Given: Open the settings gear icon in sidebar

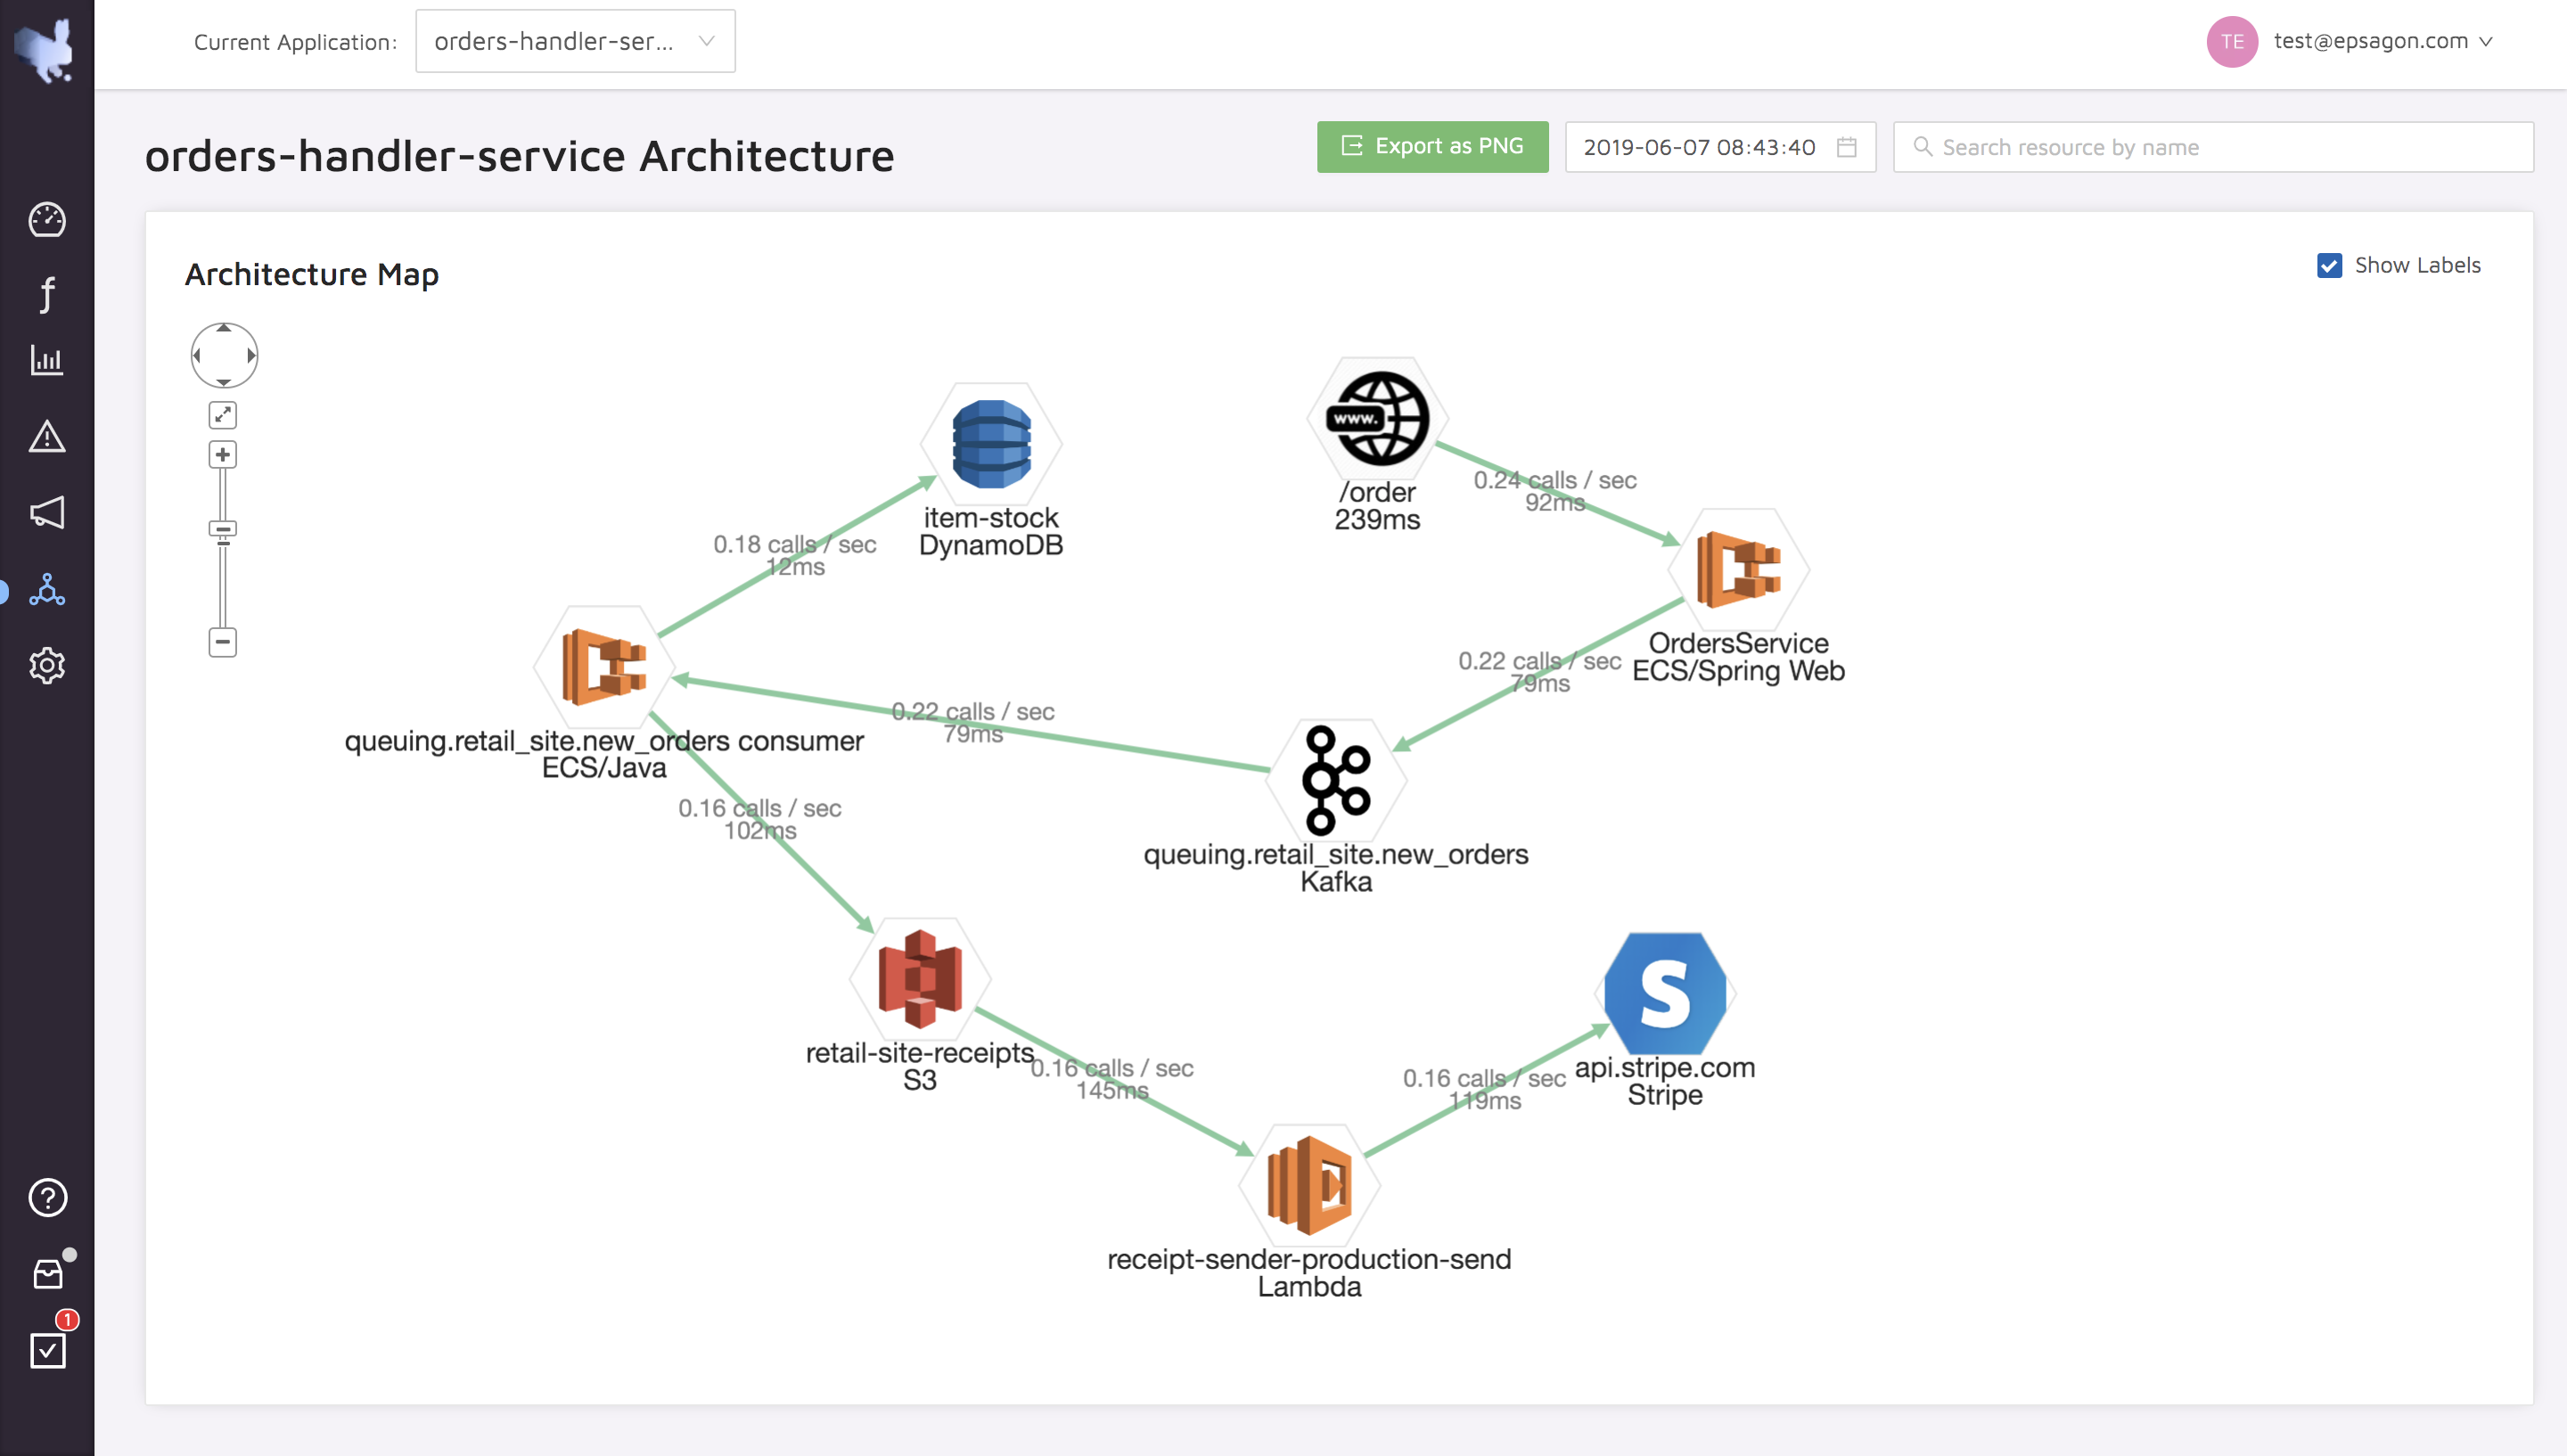Looking at the screenshot, I should (47, 665).
